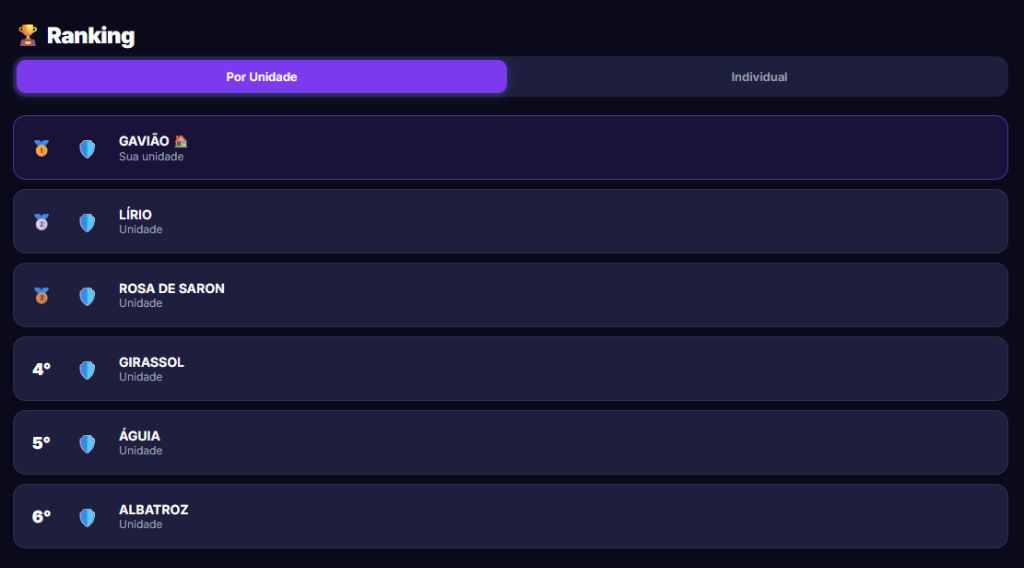Click the shield icon beside ROSA DE SARON

(87, 296)
